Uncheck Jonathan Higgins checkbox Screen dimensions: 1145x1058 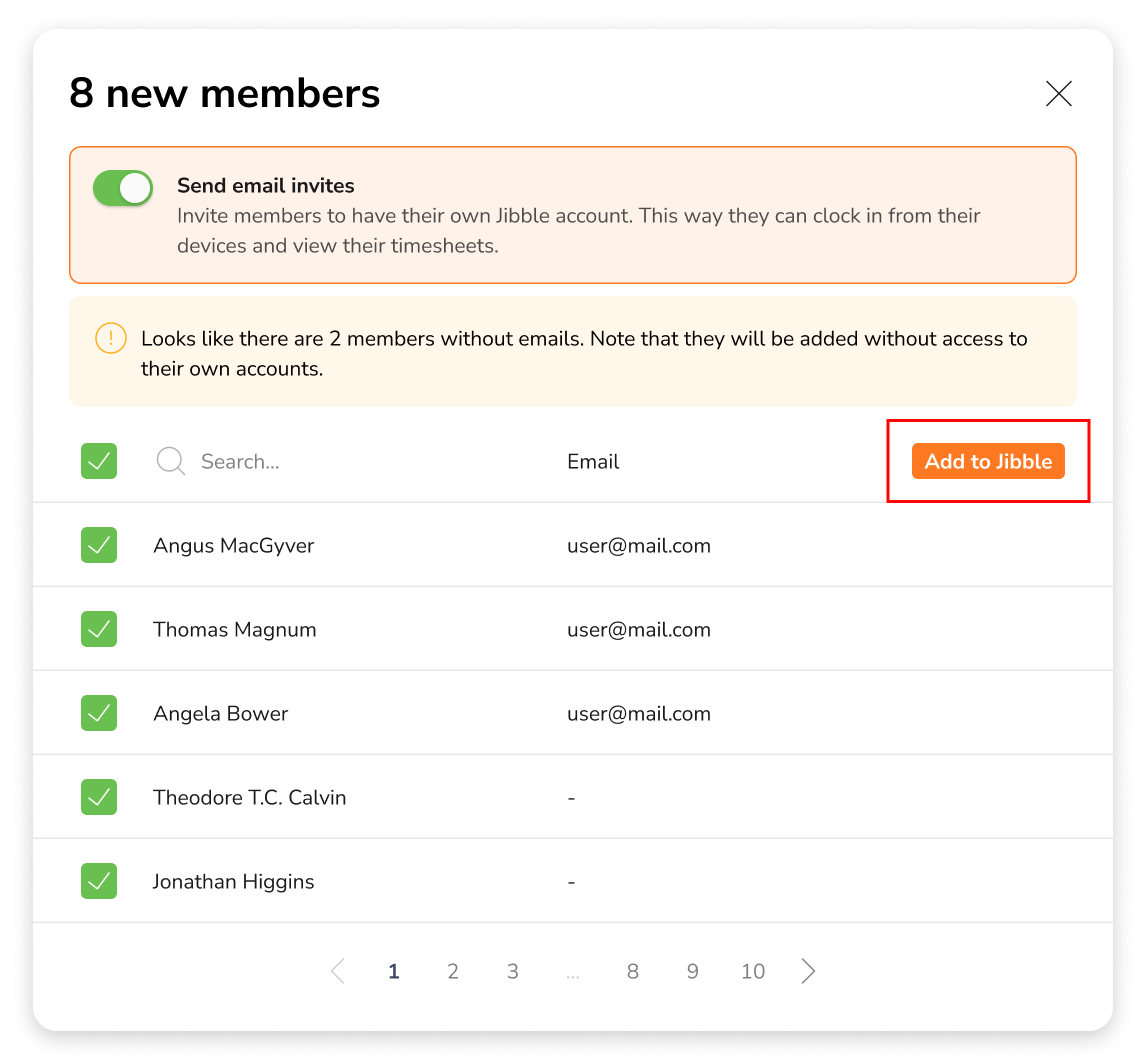pos(99,881)
